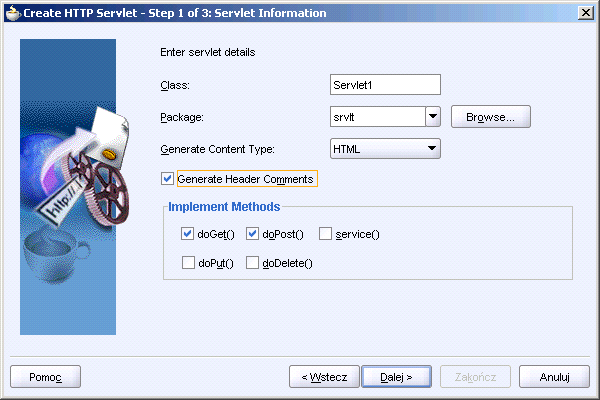600x400 pixels.
Task: Click the Java cup icon in title bar
Action: 13,13
